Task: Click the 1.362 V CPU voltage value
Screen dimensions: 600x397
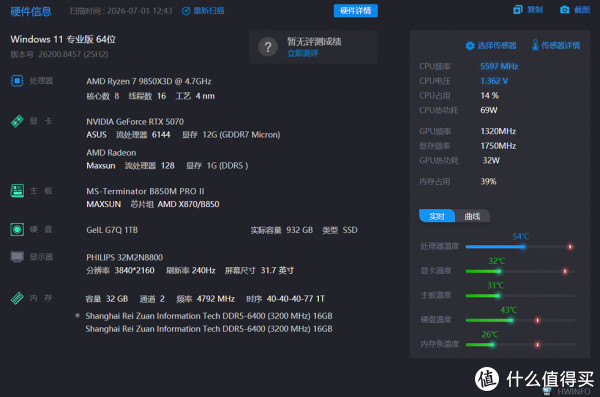Action: coord(494,81)
